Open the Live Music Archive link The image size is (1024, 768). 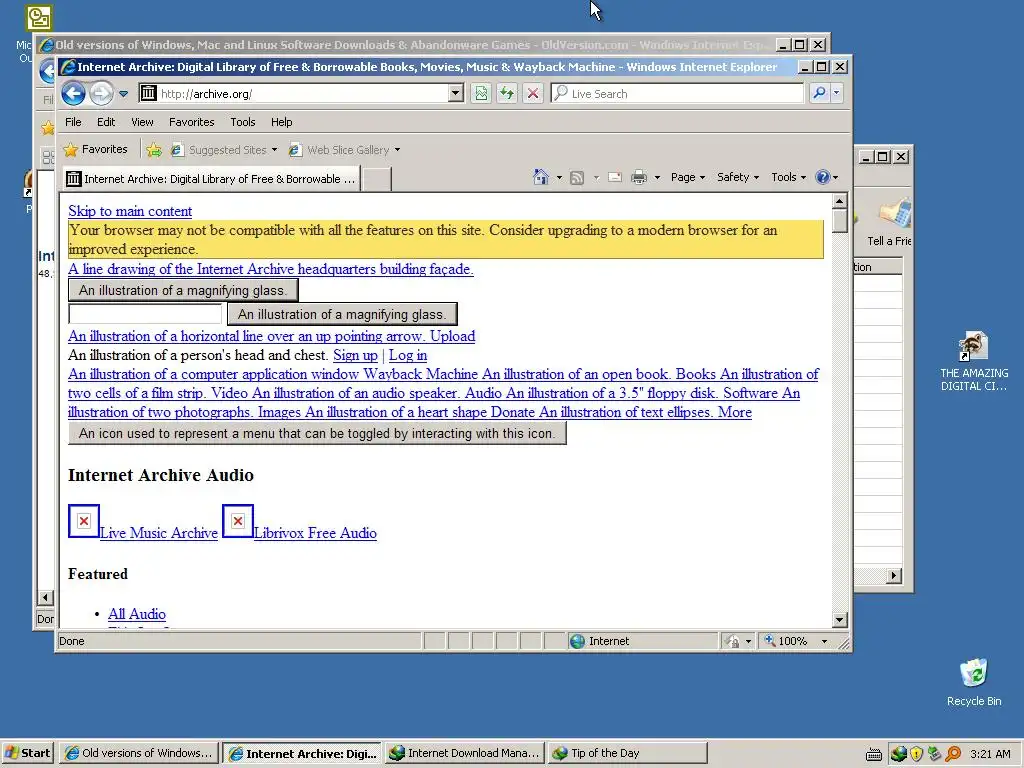(x=159, y=533)
